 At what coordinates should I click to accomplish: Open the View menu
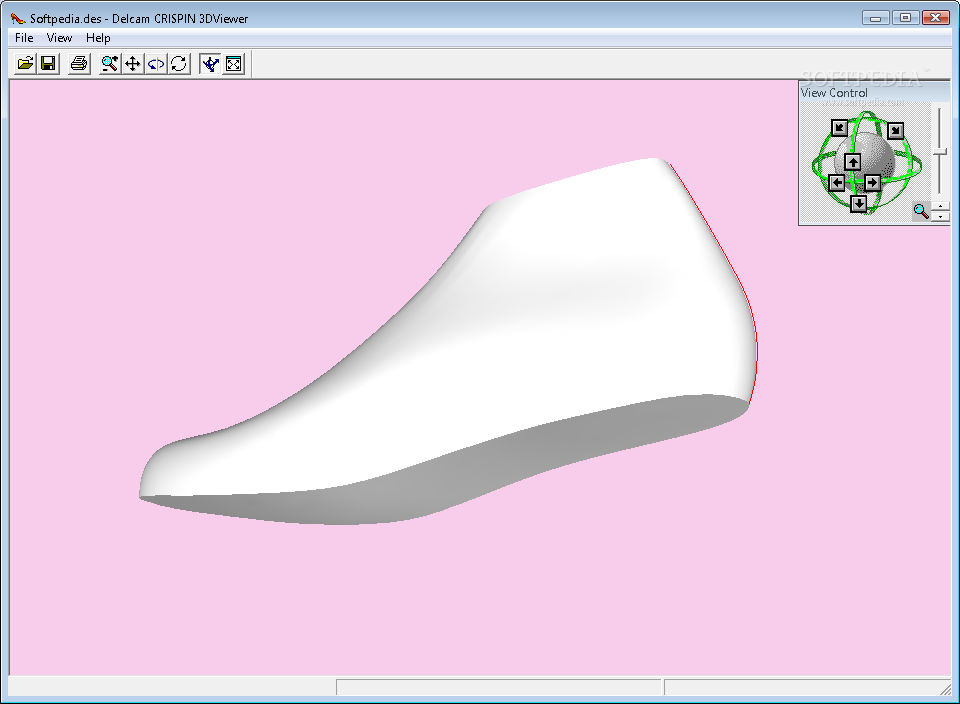click(59, 38)
